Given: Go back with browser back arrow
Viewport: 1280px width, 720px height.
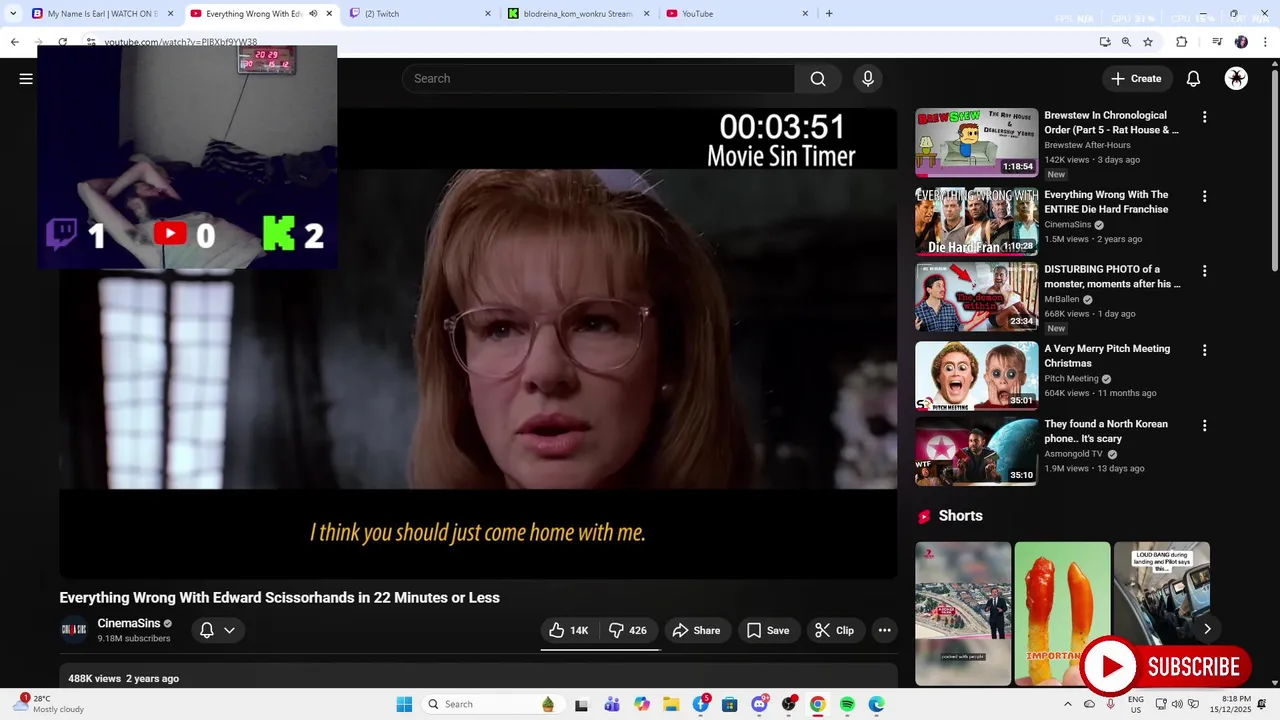Looking at the screenshot, I should coord(14,42).
